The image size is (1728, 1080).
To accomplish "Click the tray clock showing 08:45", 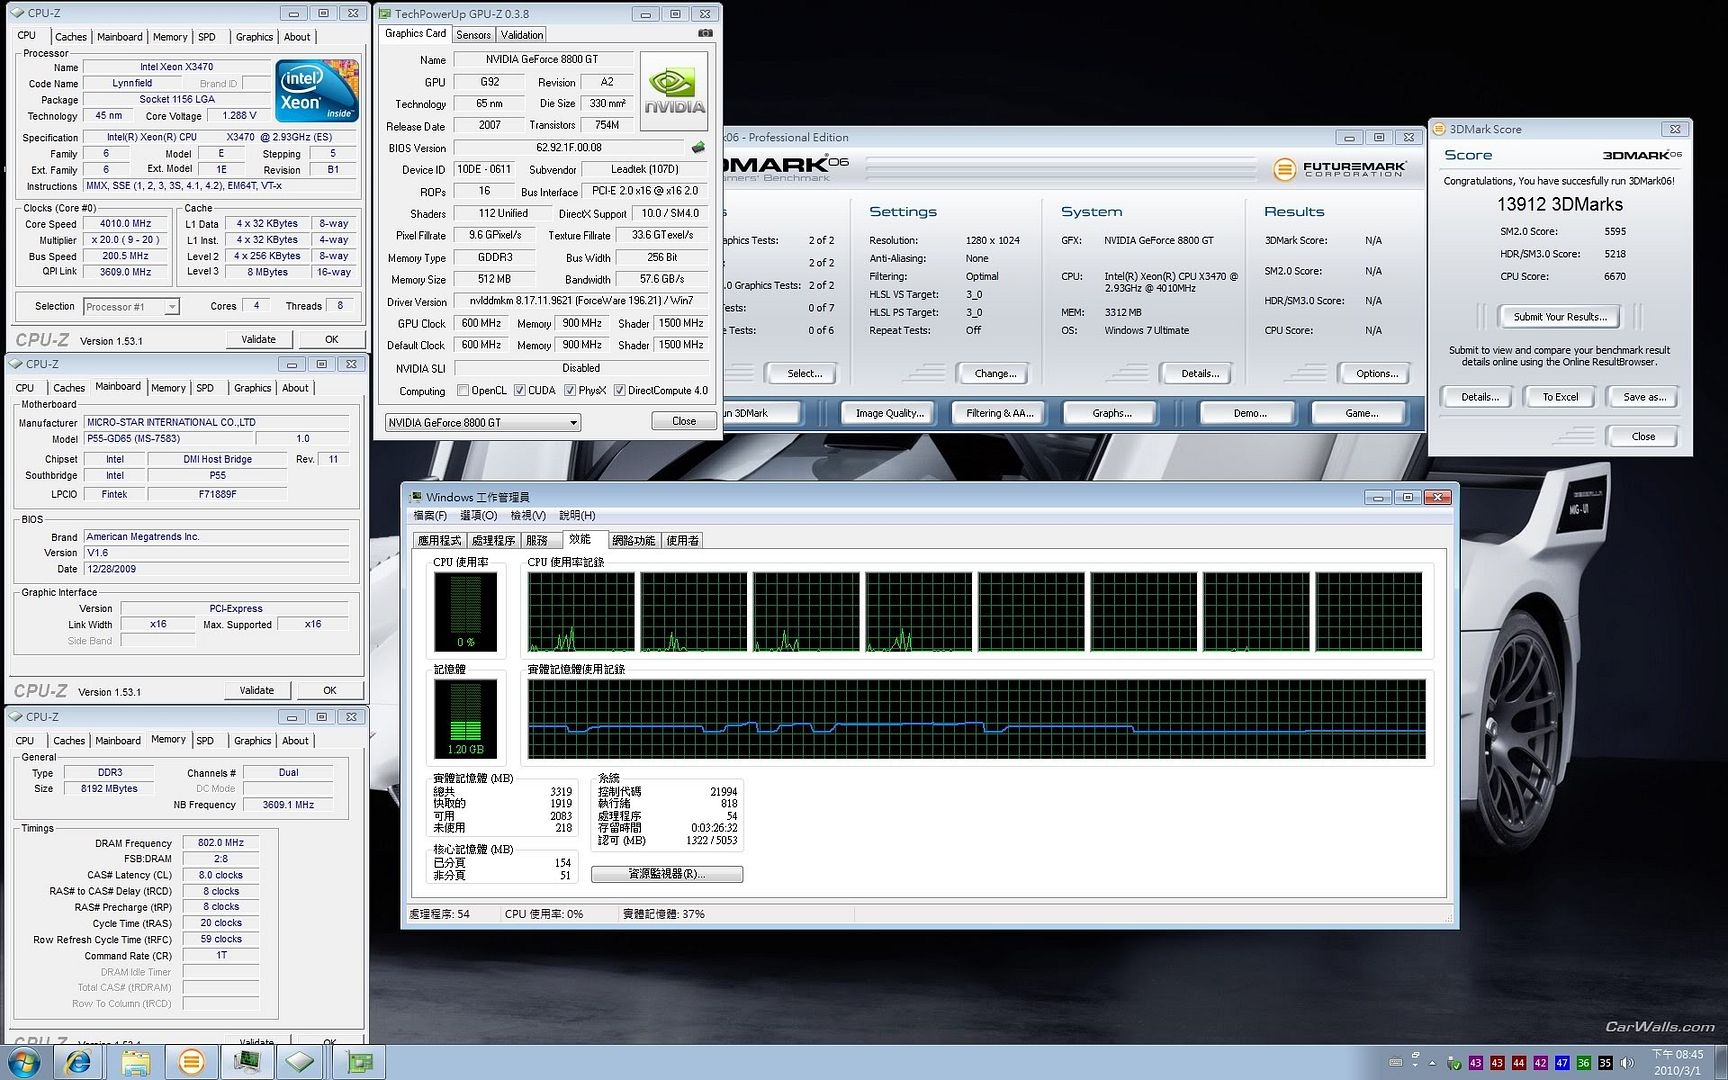I will point(1677,1054).
